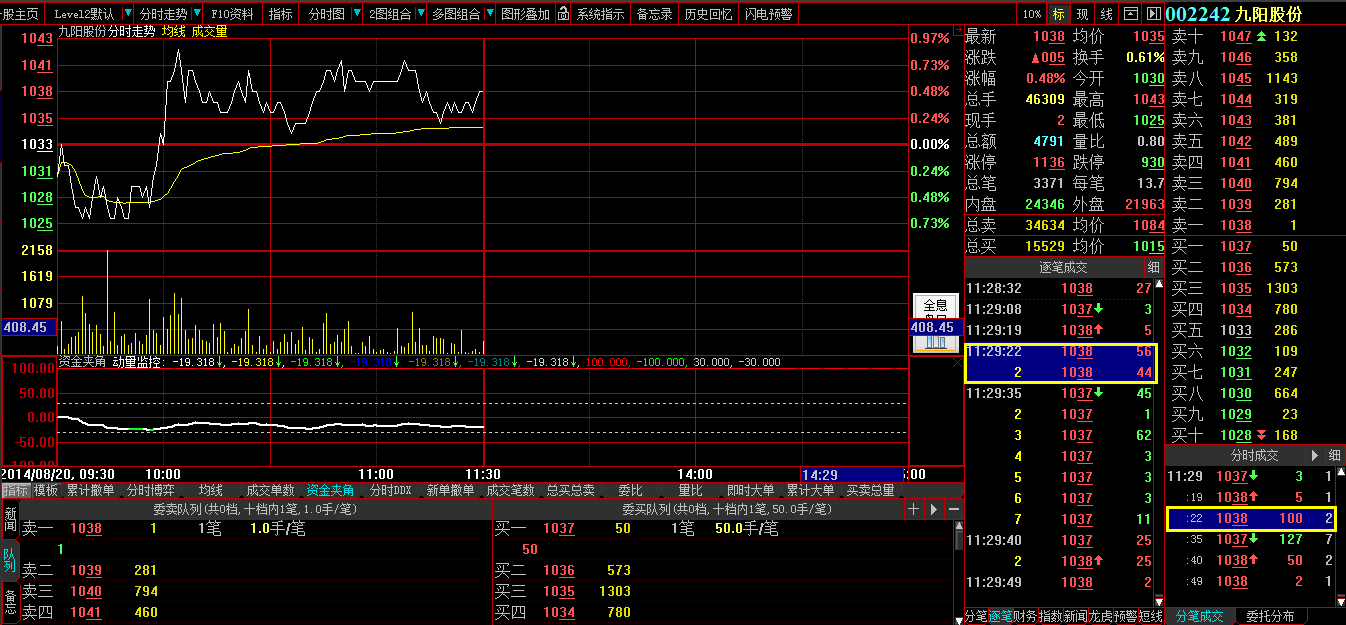Click the 指标 indicator toolbar button

coord(281,14)
